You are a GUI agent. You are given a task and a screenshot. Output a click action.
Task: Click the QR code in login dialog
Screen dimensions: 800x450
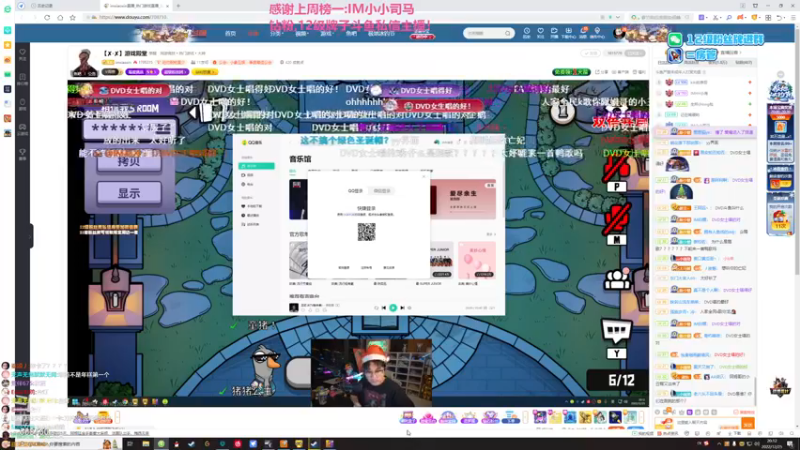(366, 232)
